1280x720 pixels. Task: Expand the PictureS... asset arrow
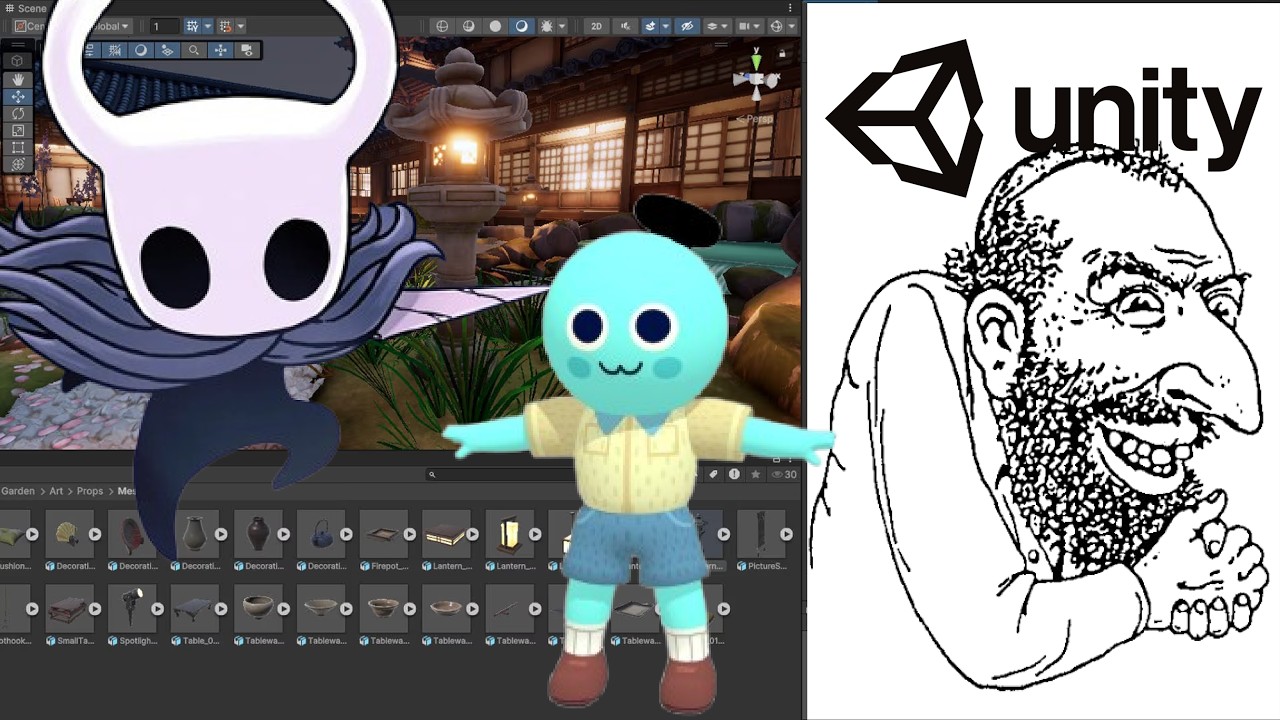click(787, 534)
